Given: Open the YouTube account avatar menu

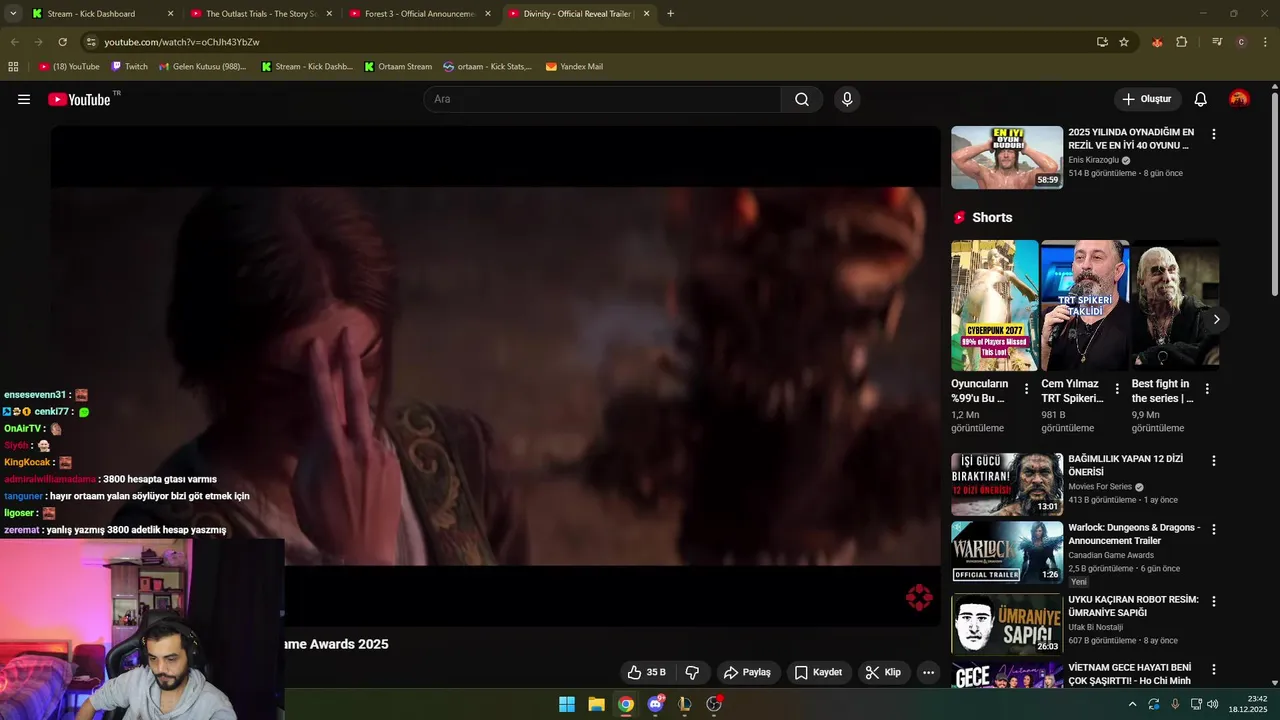Looking at the screenshot, I should point(1239,99).
